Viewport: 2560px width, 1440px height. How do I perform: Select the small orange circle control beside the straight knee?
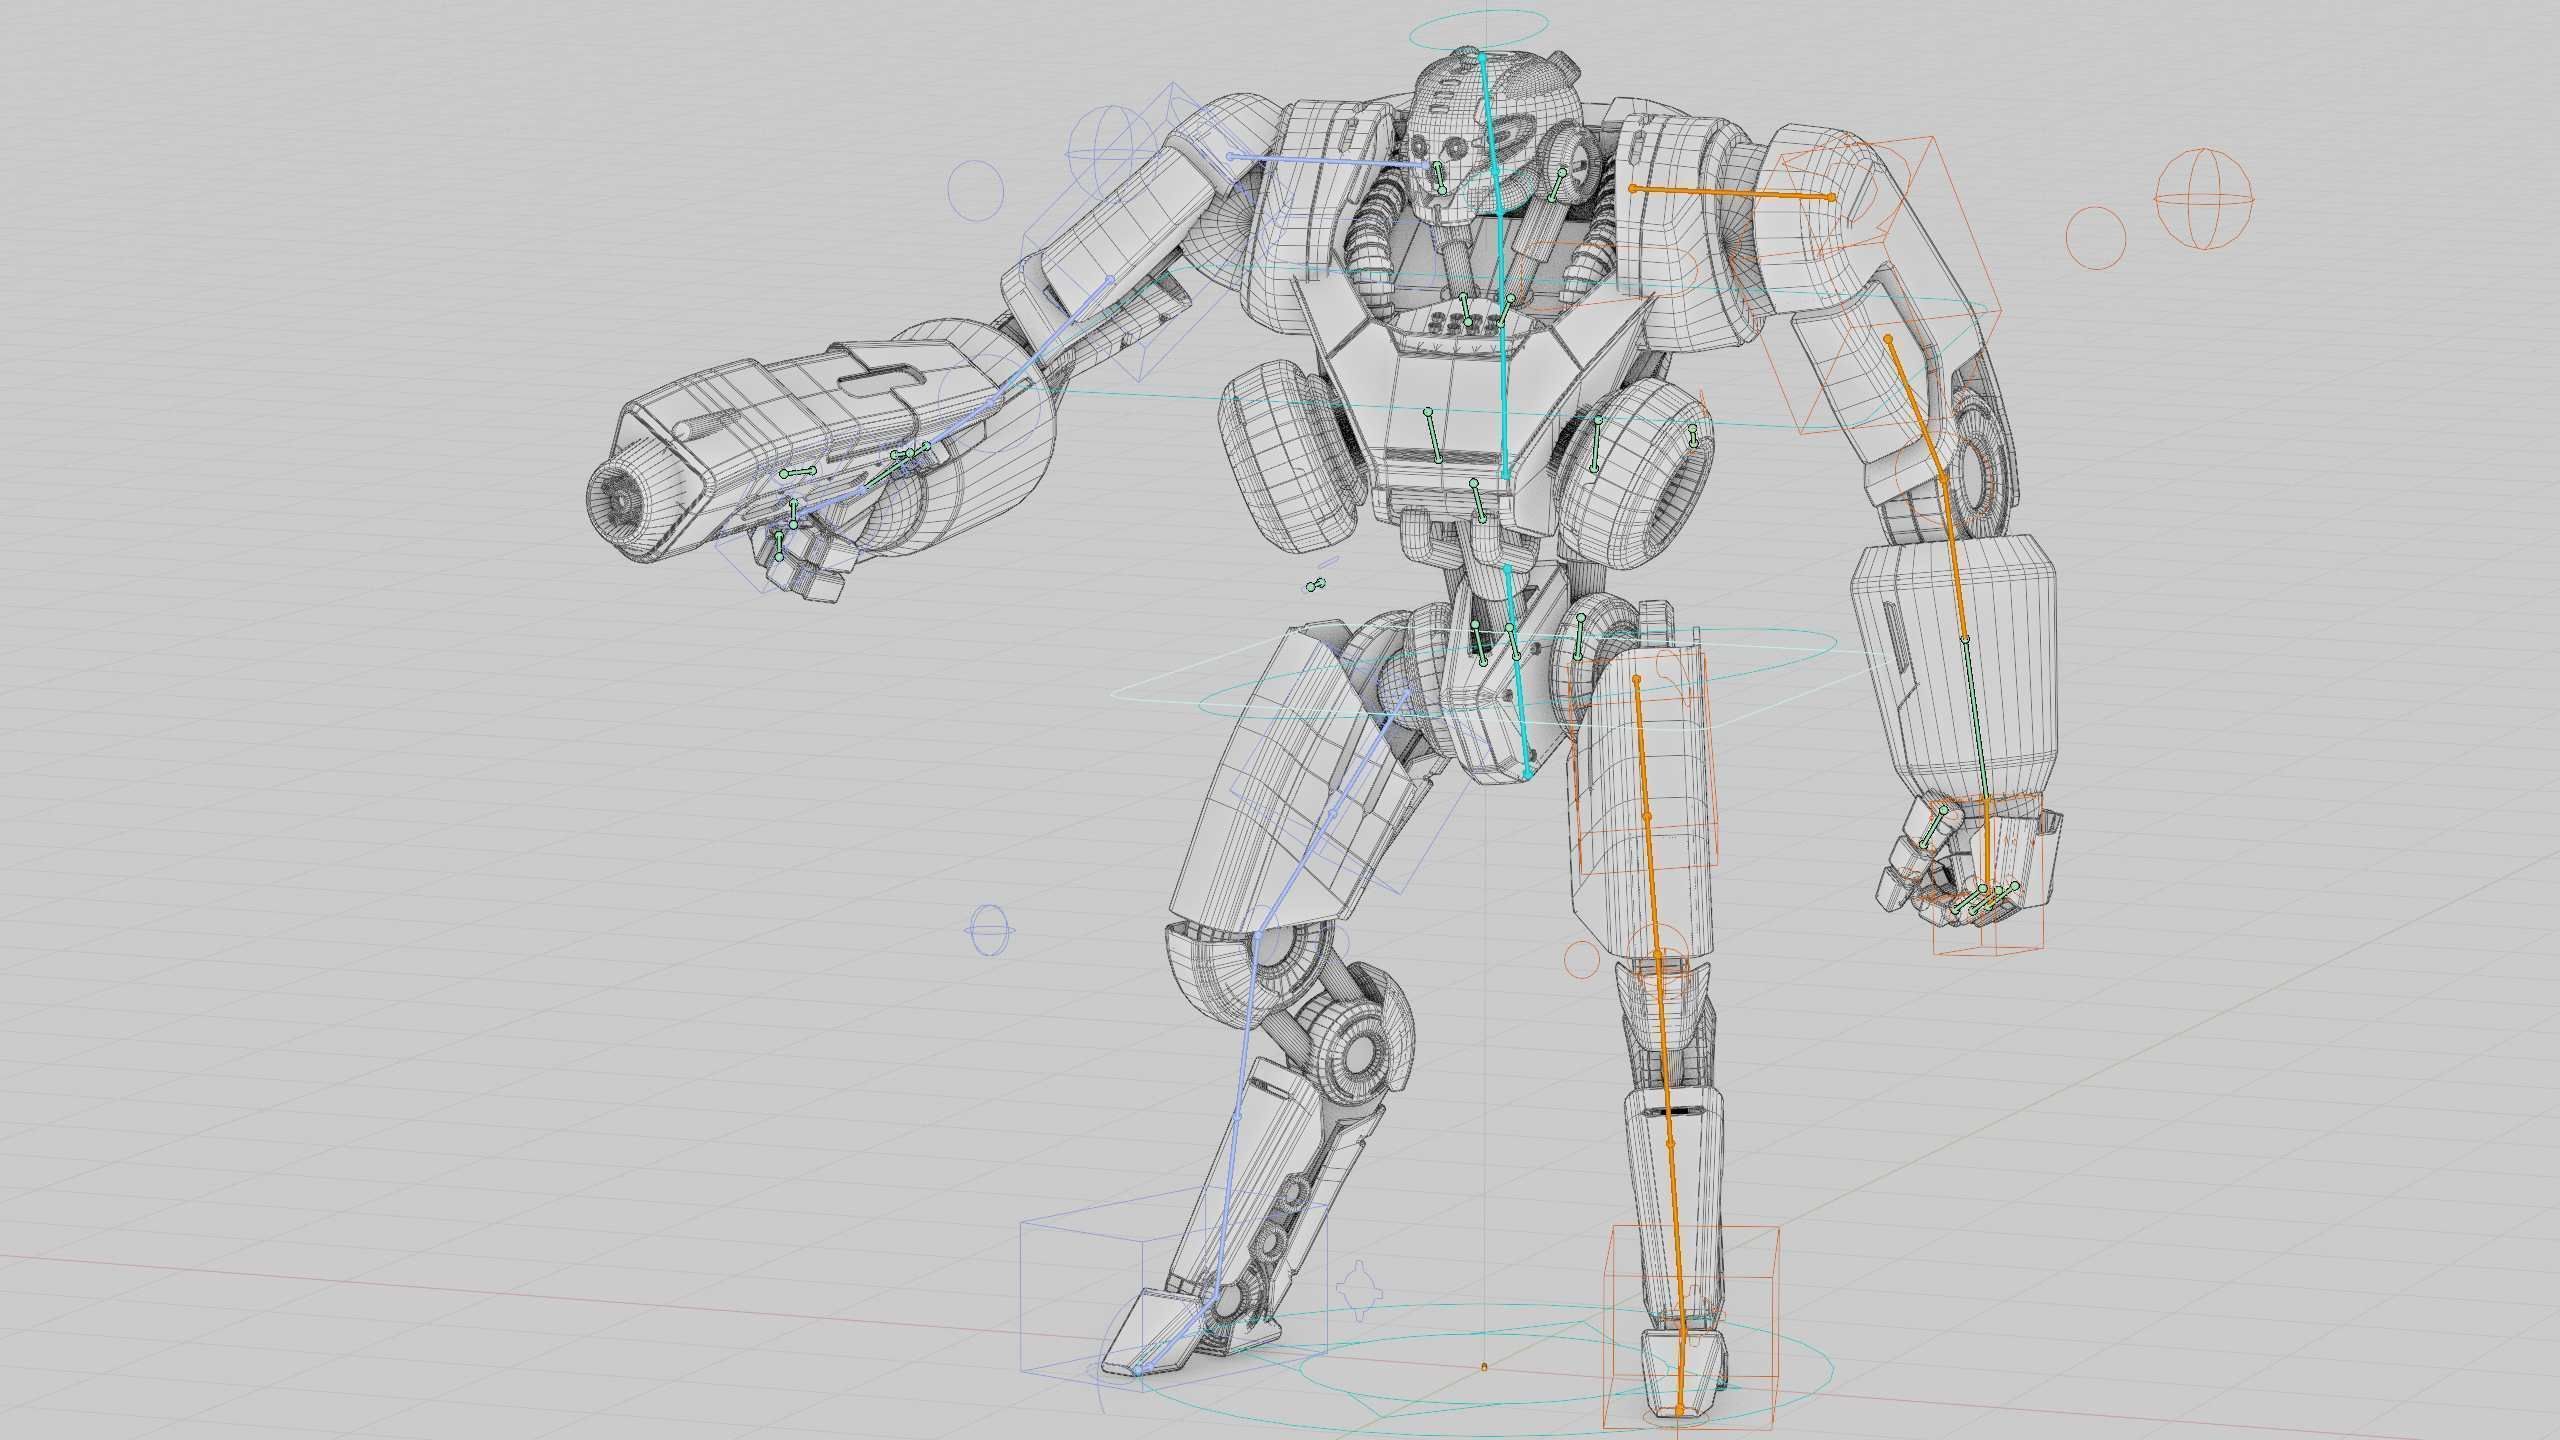[1582, 959]
